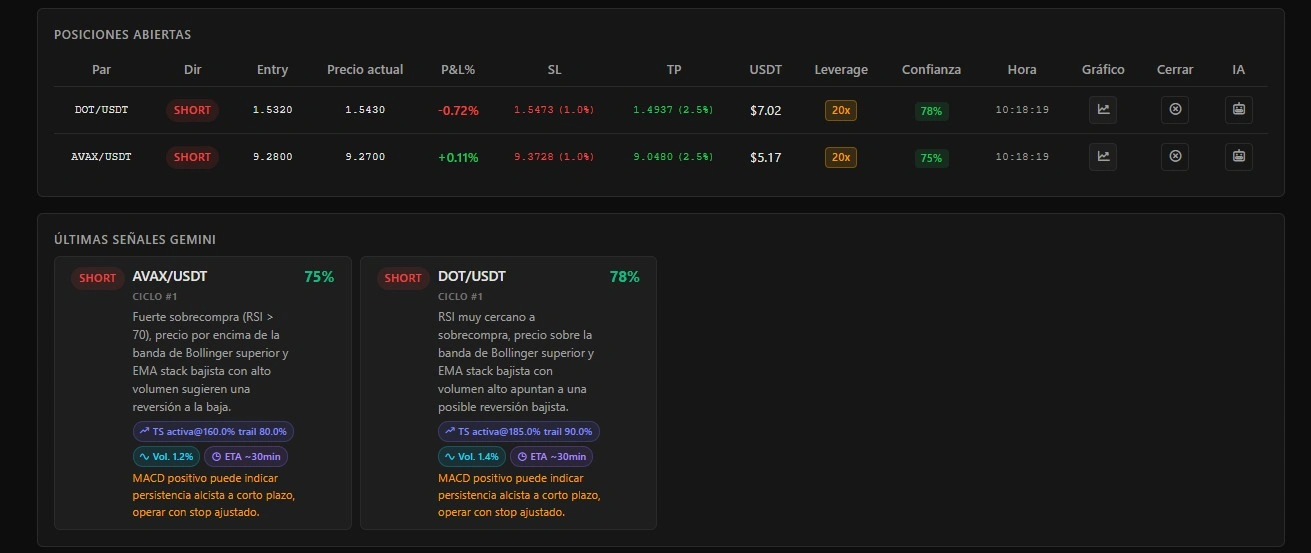Click the Vol. 1.4% tag

tap(472, 456)
